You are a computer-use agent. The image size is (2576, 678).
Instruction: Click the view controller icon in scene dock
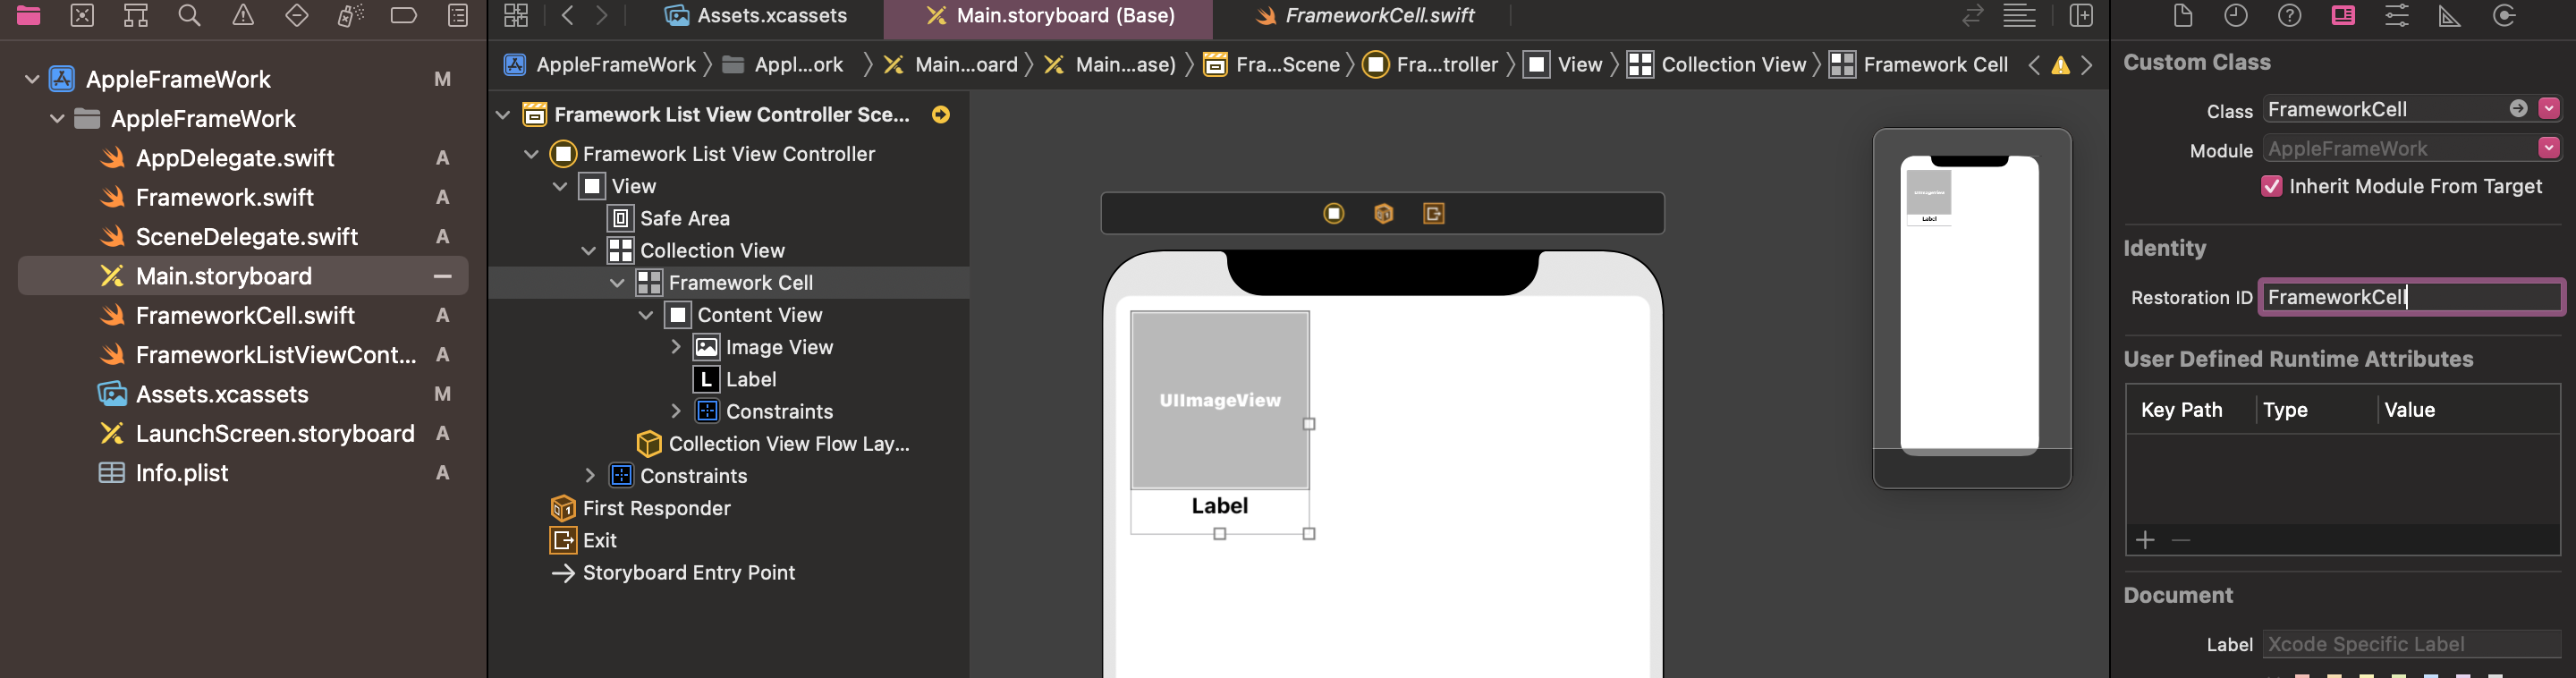[x=1334, y=213]
